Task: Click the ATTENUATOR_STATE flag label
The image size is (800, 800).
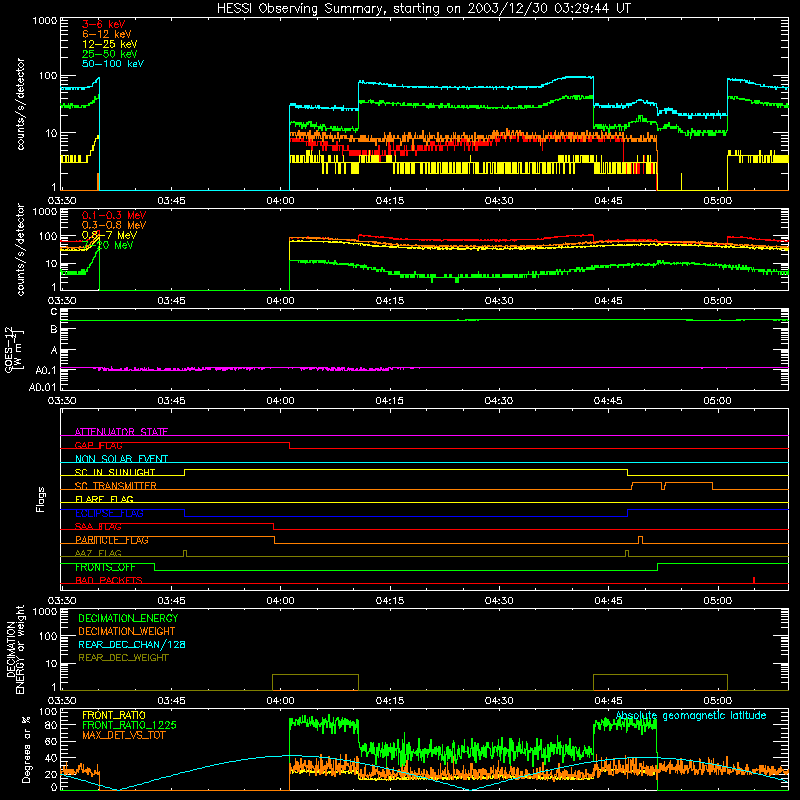Action: click(x=121, y=432)
